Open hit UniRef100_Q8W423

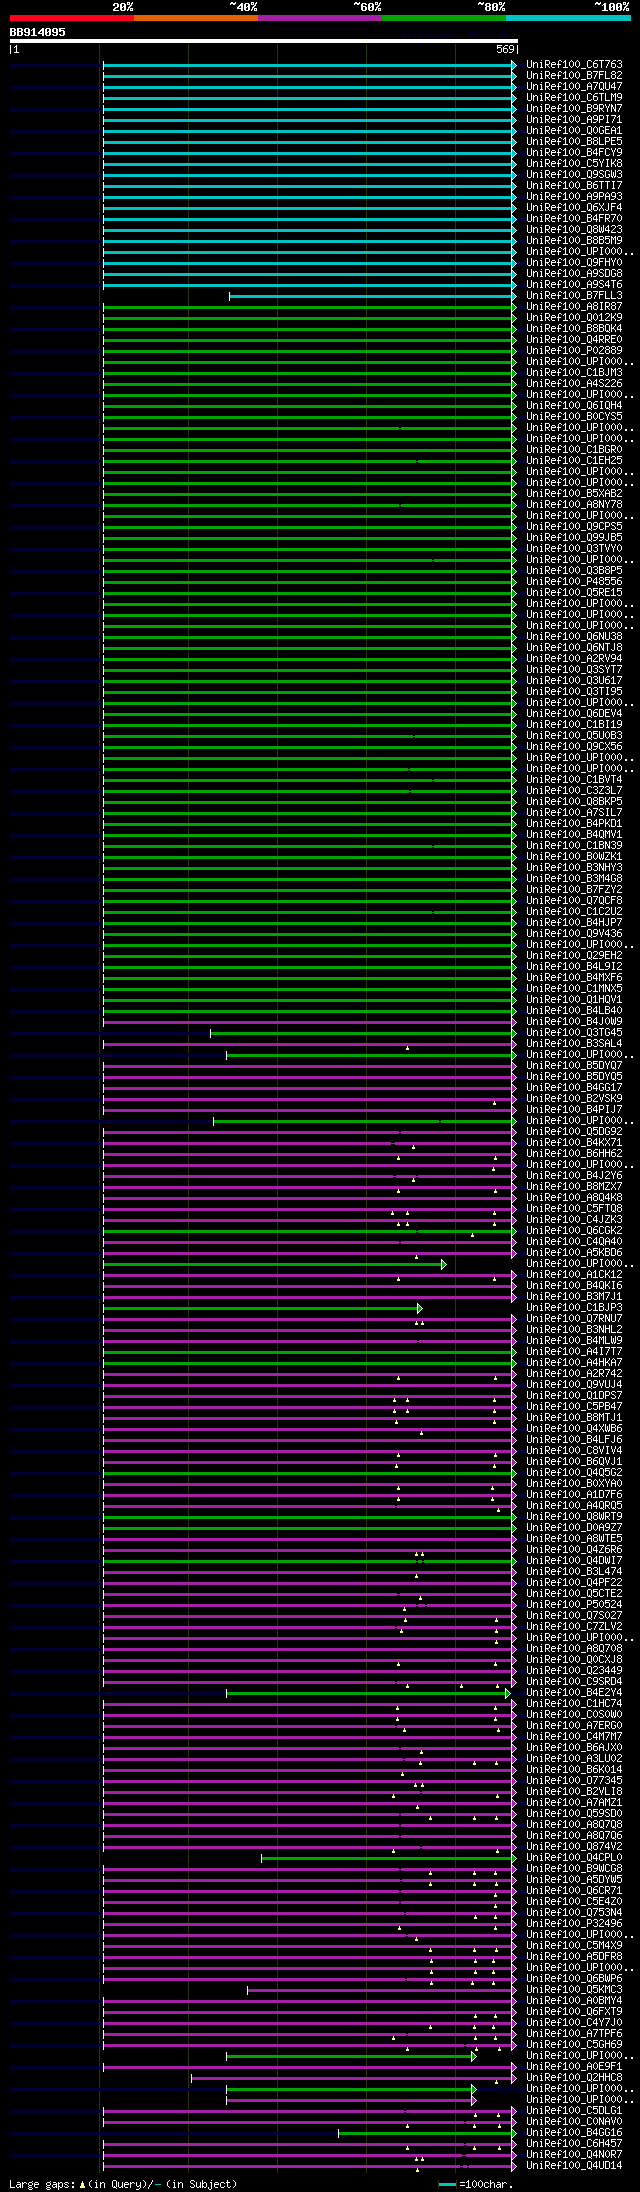pyautogui.click(x=574, y=230)
